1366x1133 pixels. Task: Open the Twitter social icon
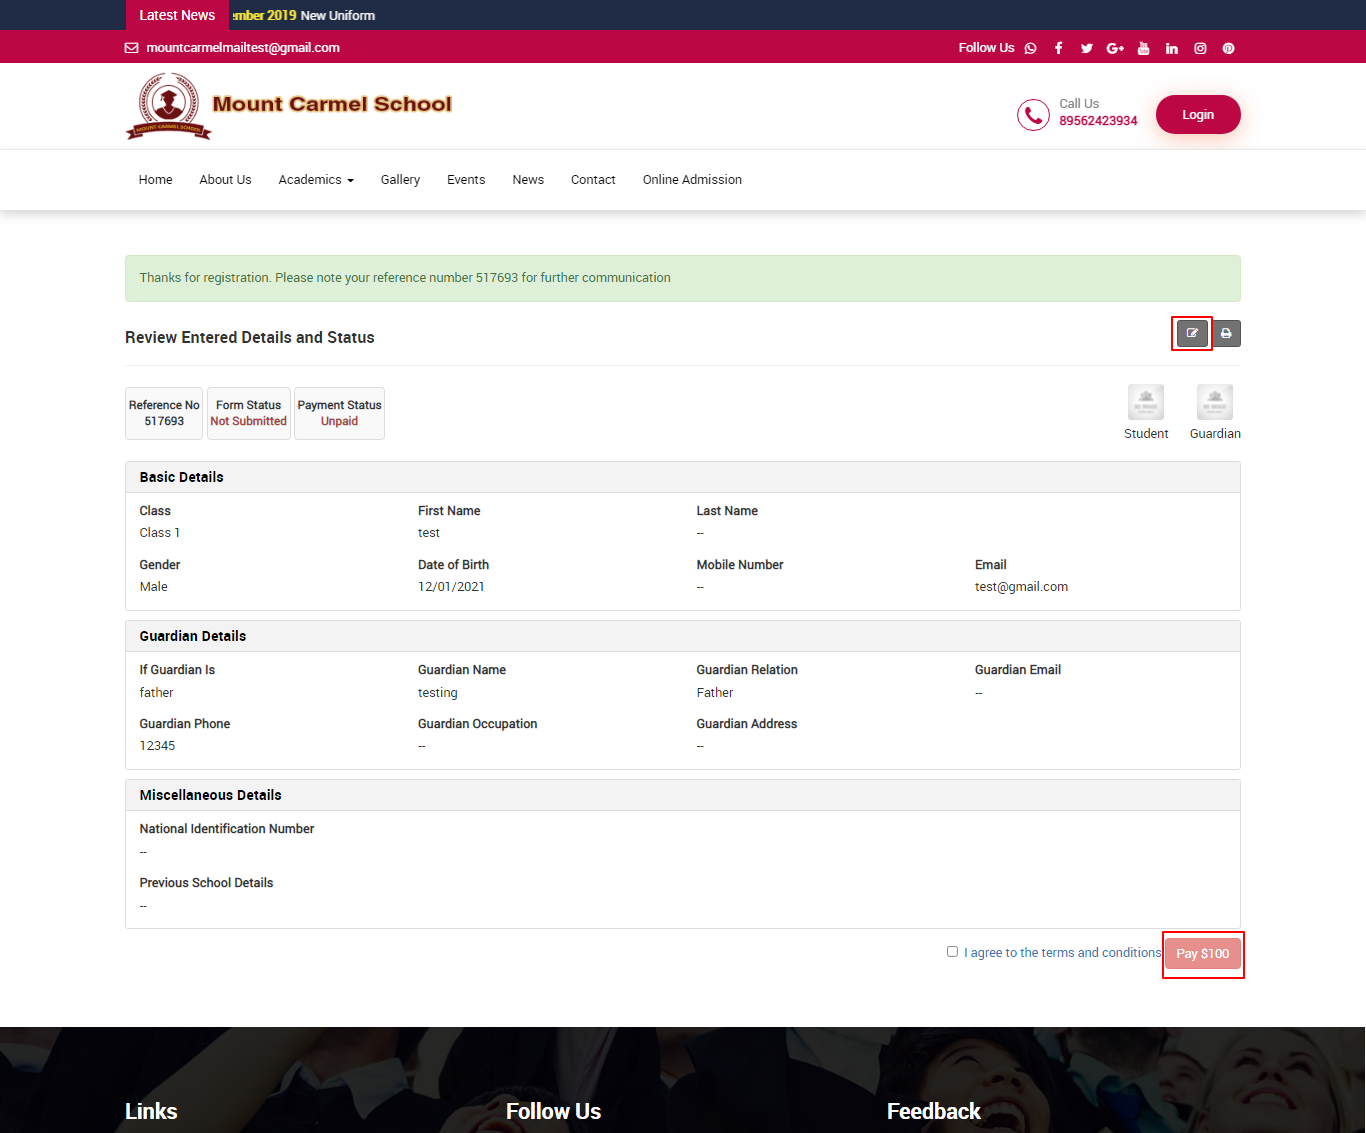coord(1086,48)
